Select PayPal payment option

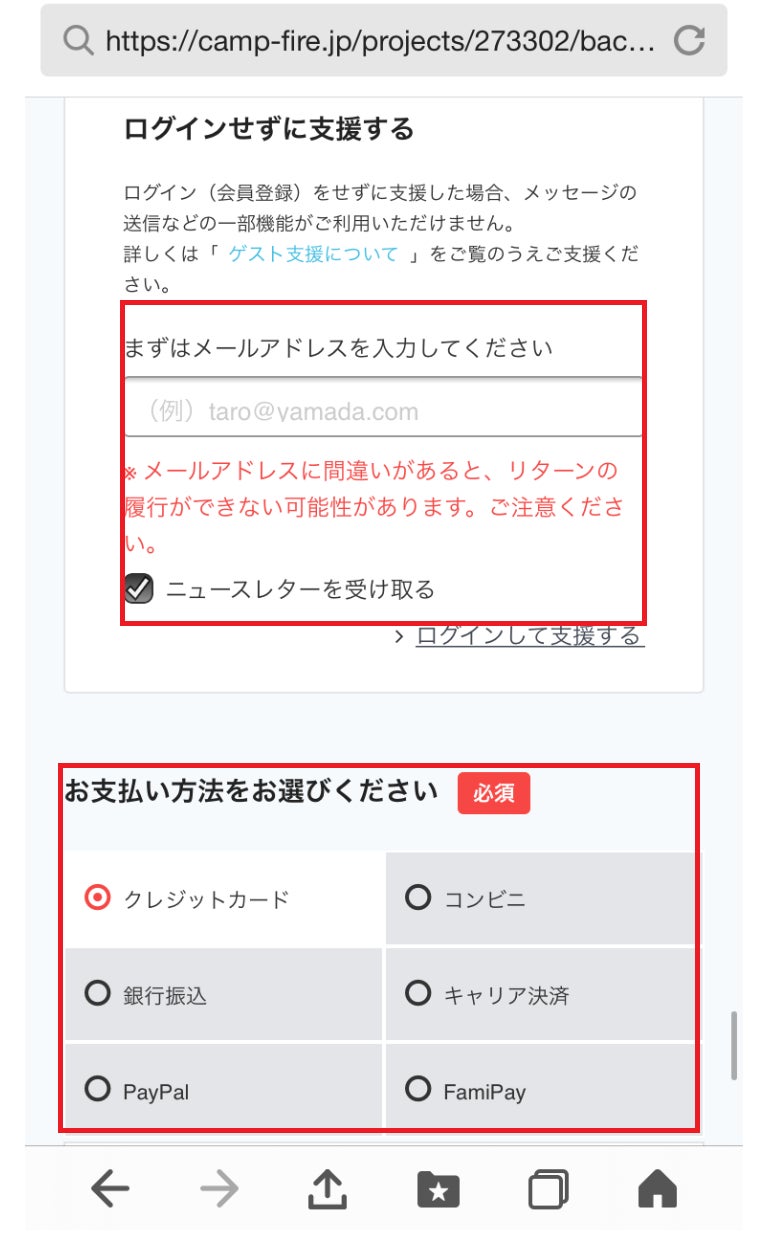click(x=98, y=1089)
